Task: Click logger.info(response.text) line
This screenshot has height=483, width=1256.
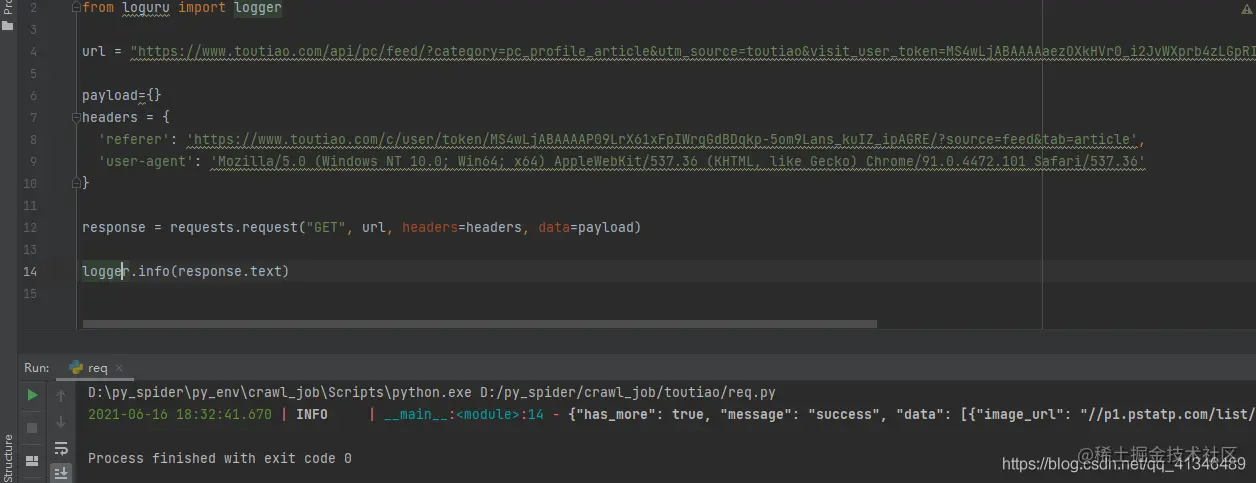Action: tap(185, 272)
